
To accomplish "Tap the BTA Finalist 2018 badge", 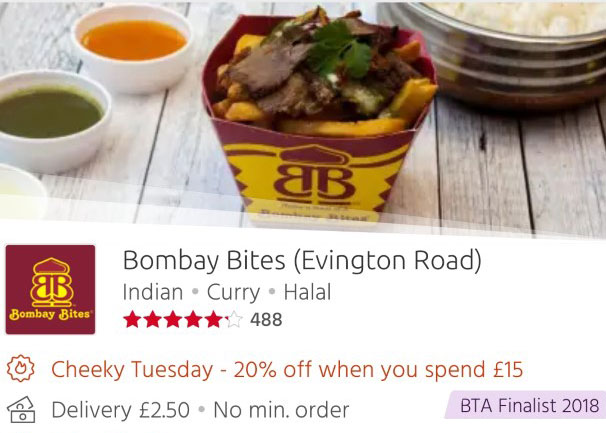I will (x=526, y=405).
